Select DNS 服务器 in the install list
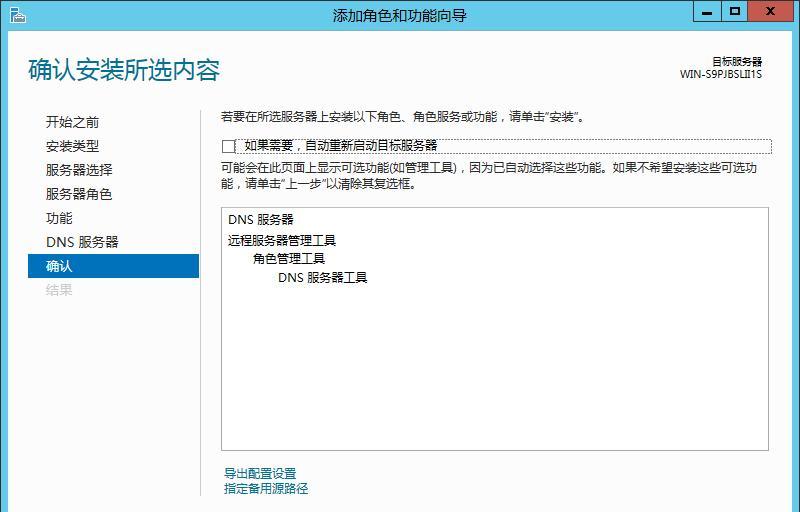Image resolution: width=800 pixels, height=512 pixels. (261, 220)
